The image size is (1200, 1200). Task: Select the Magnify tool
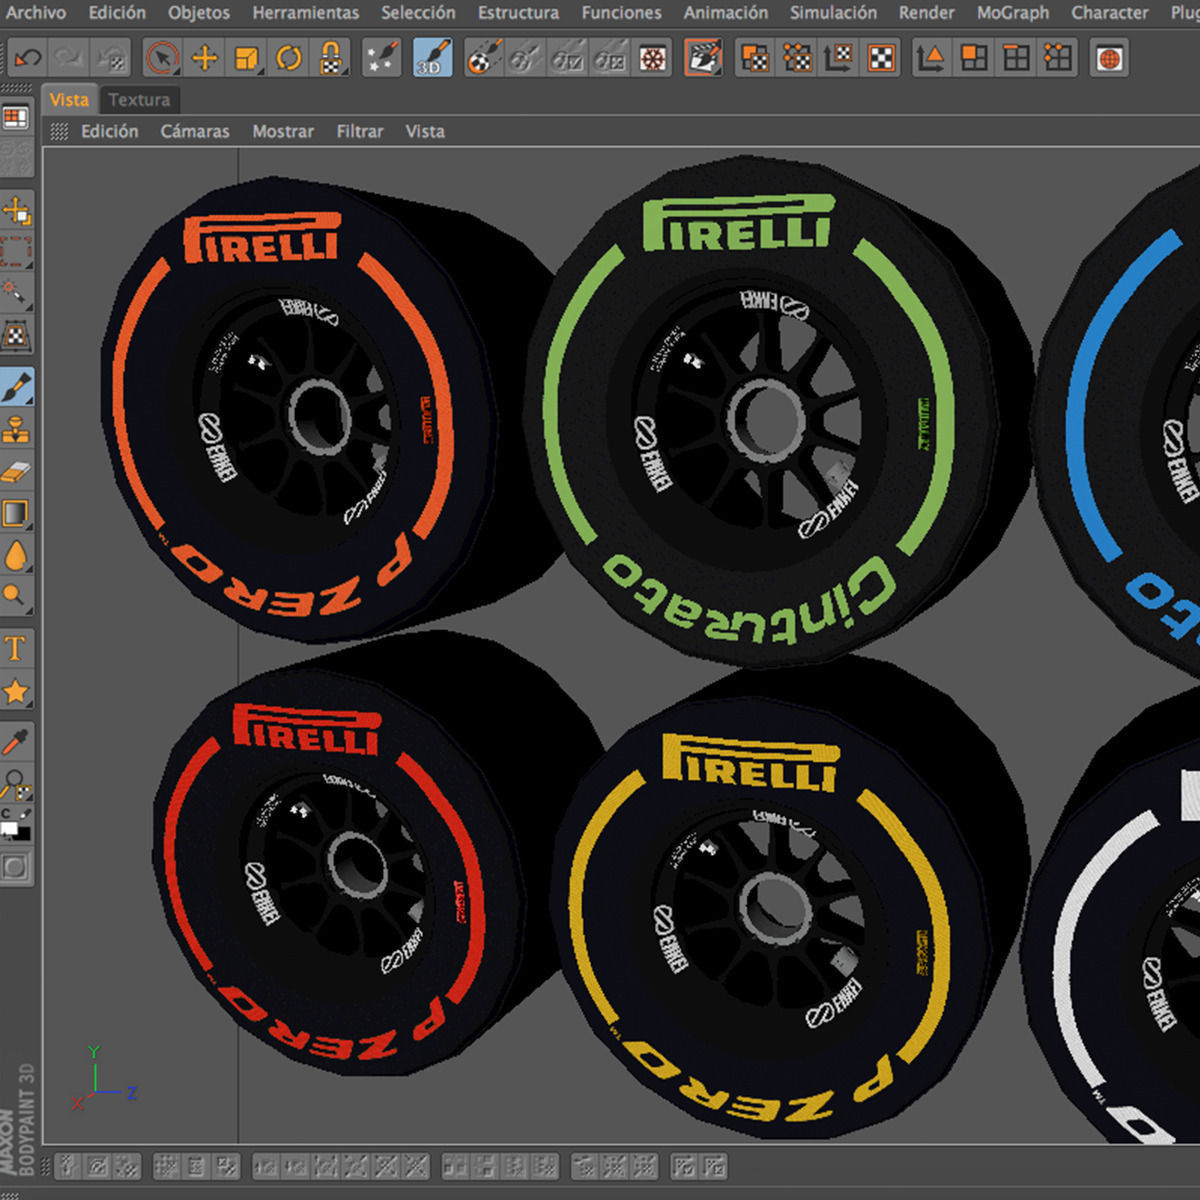click(16, 596)
